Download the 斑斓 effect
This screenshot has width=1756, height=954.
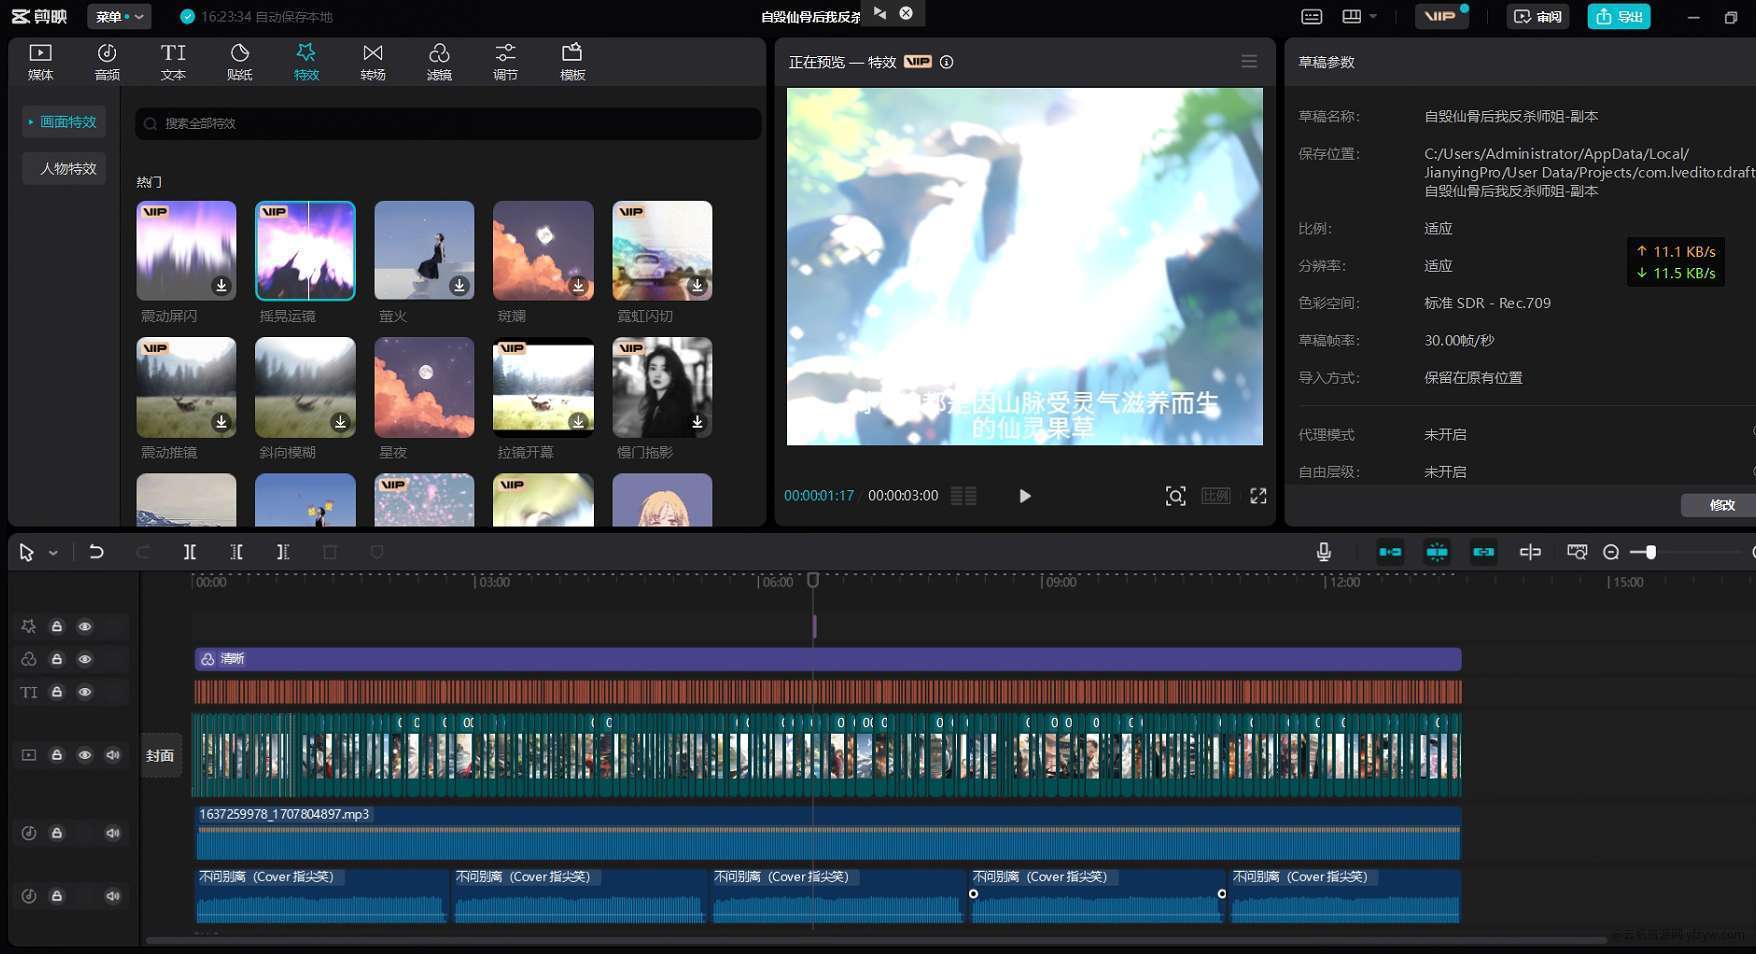point(578,285)
